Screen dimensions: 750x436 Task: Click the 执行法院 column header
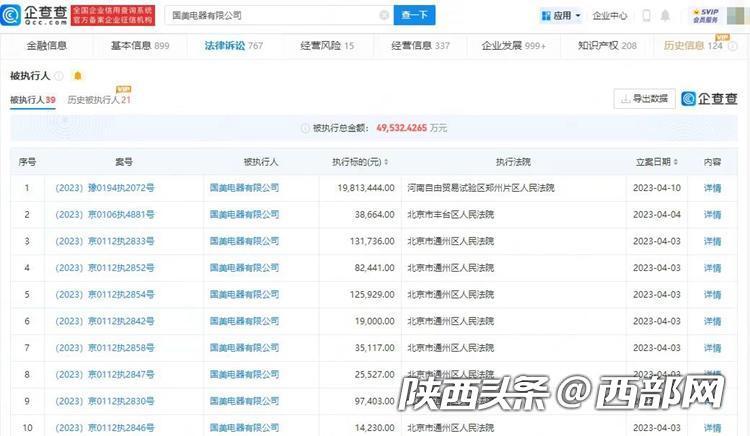(513, 162)
